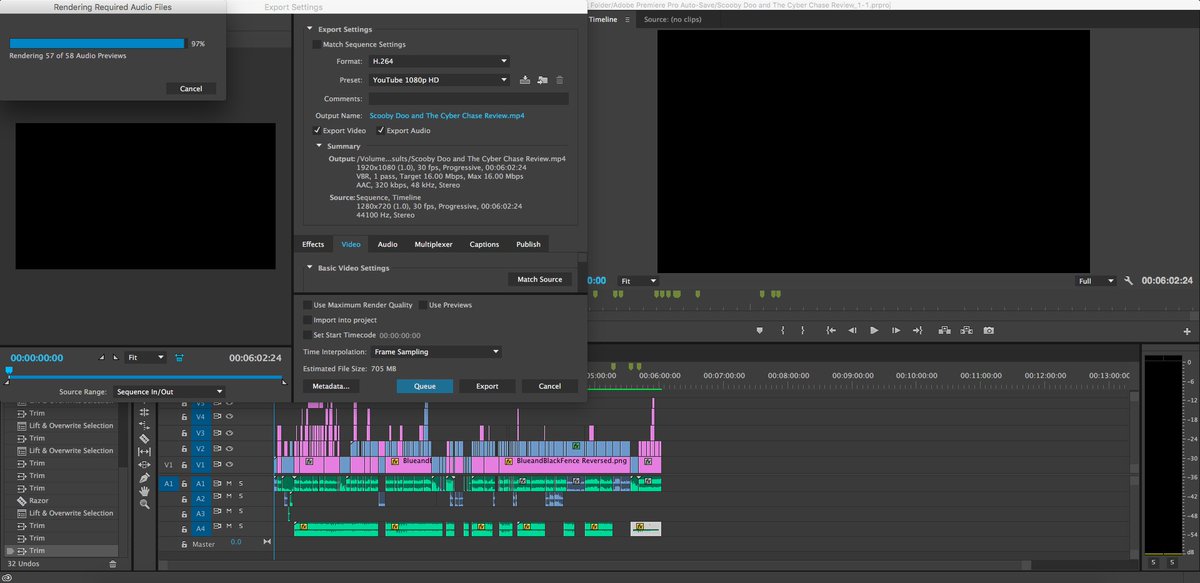Open the Source Range dropdown
1200x583 pixels.
point(167,392)
